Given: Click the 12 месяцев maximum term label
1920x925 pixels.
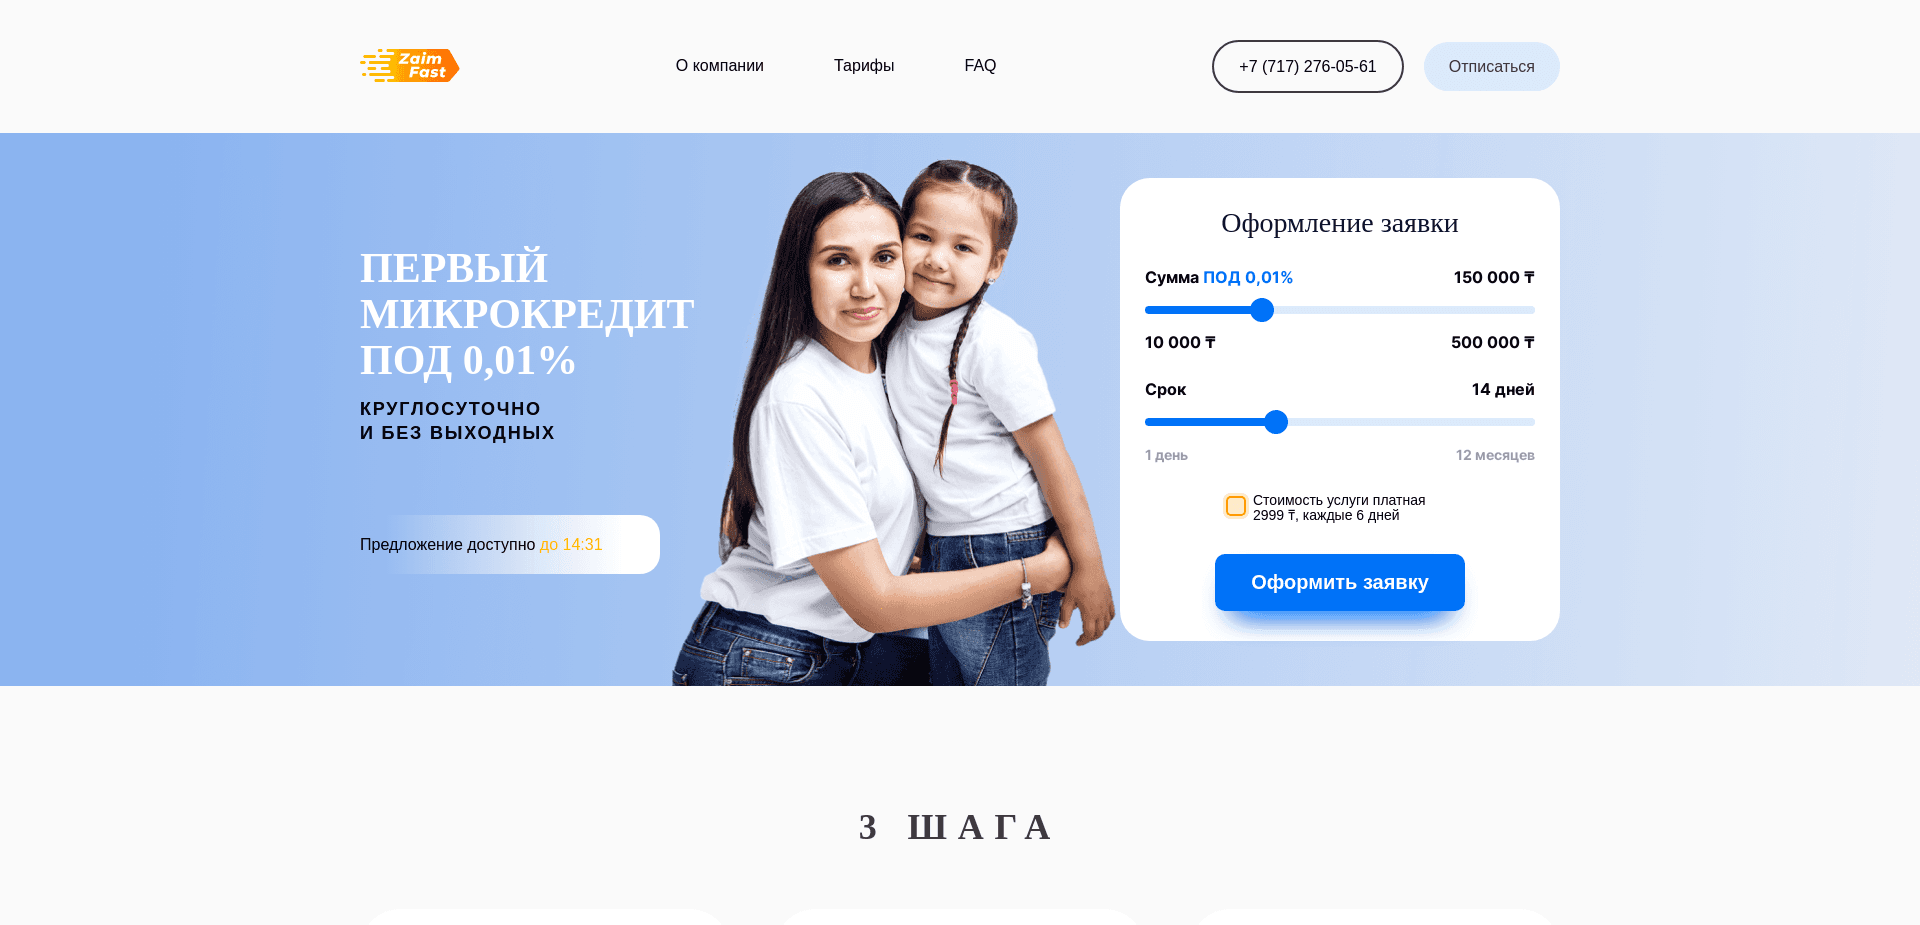Looking at the screenshot, I should (x=1495, y=455).
